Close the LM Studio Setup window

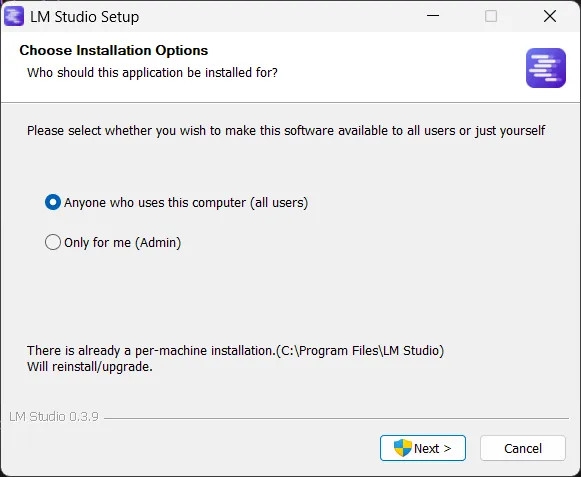(x=550, y=16)
